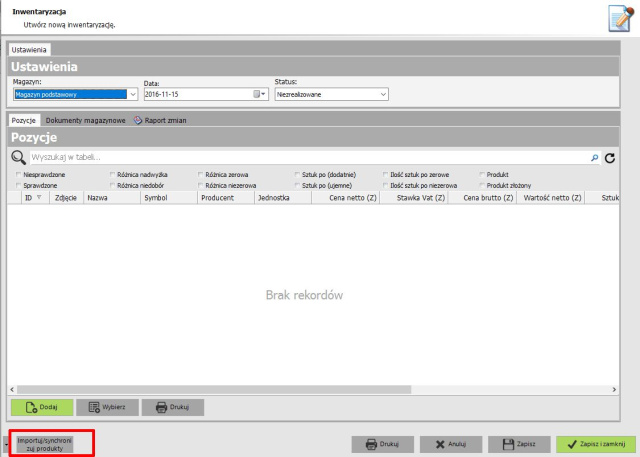The width and height of the screenshot is (640, 457).
Task: Click the Producent column header
Action: pyautogui.click(x=226, y=198)
